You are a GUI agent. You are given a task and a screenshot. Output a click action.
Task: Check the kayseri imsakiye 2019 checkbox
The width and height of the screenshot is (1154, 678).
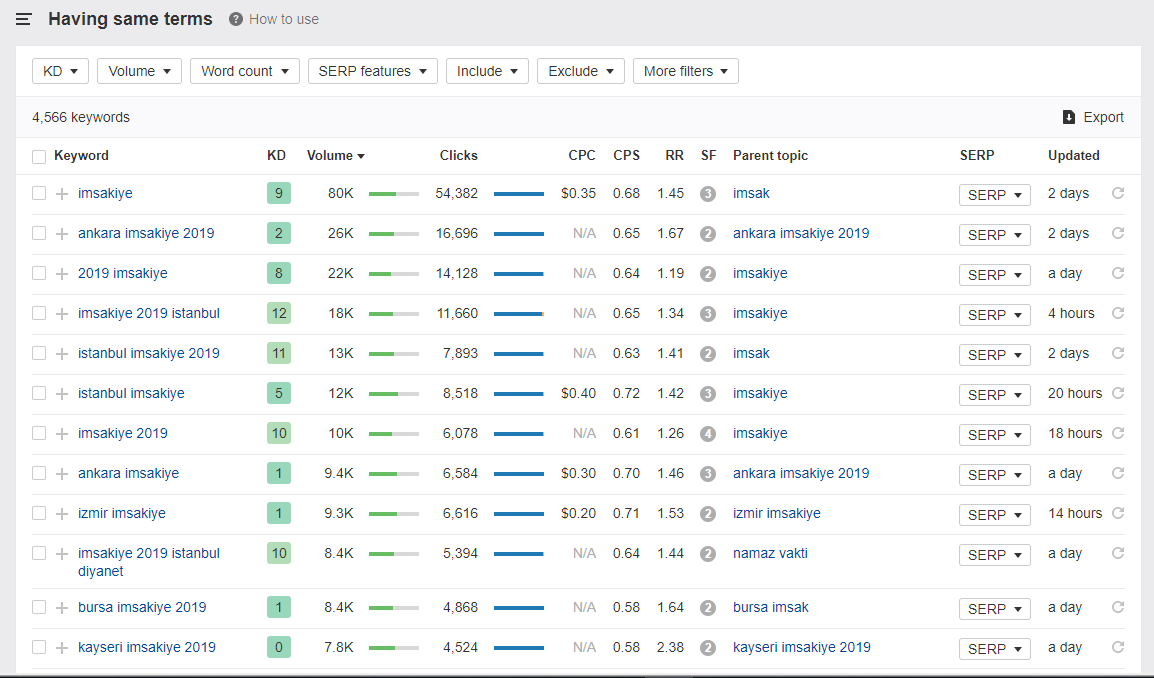[39, 647]
